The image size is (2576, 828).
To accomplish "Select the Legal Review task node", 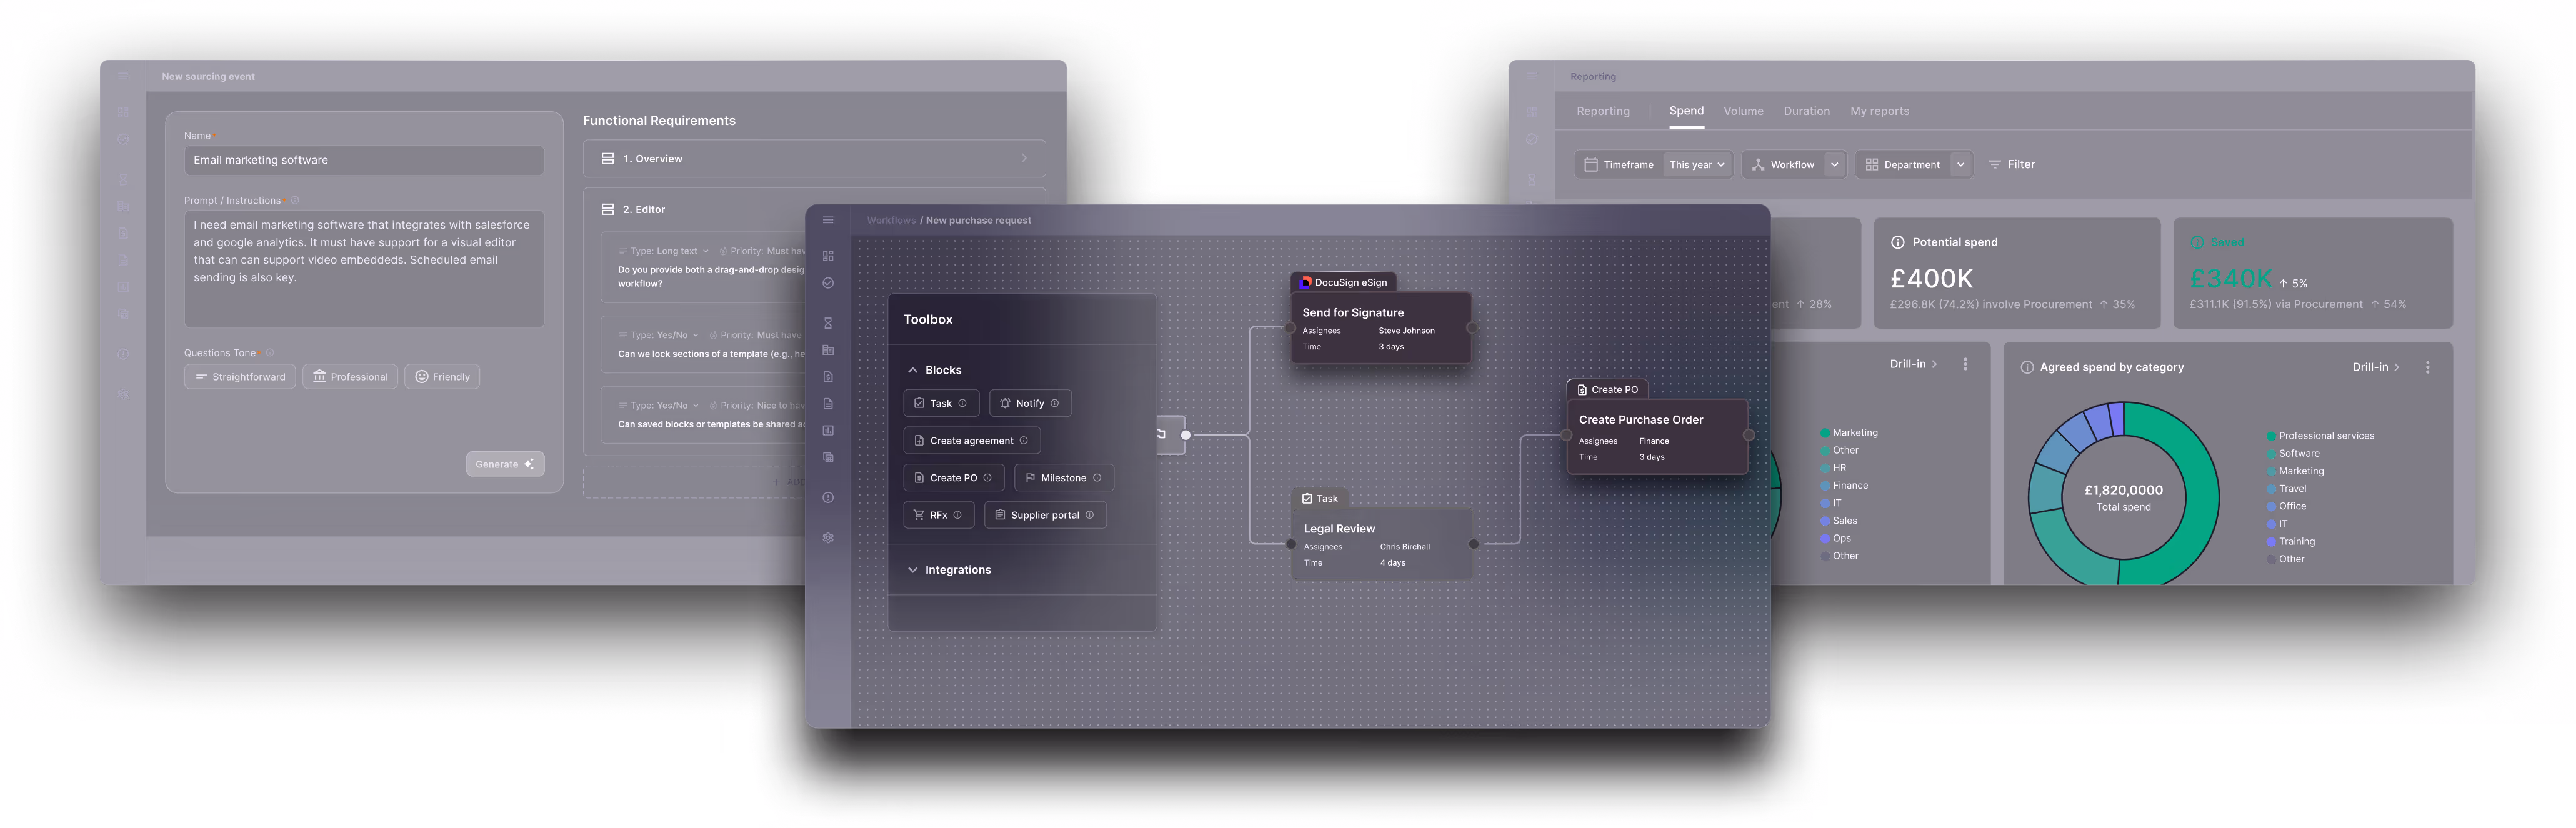I will click(1382, 545).
